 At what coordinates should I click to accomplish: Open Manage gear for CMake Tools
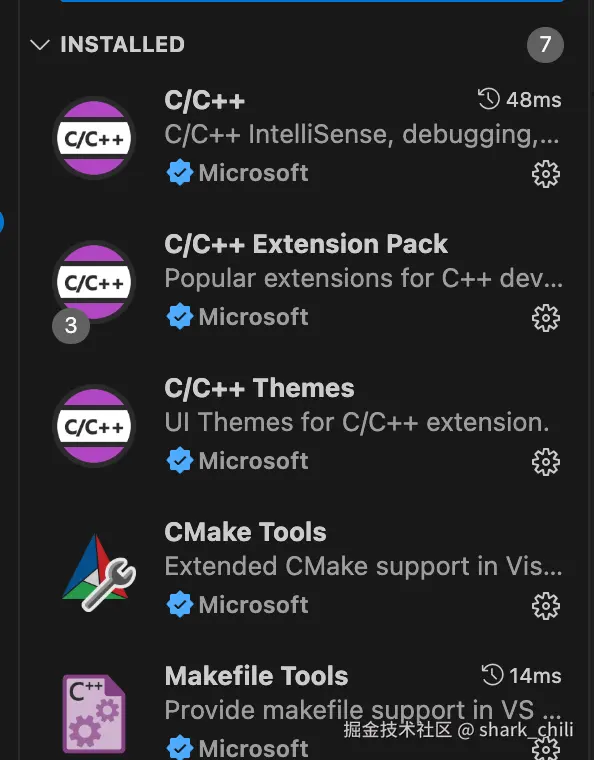546,605
